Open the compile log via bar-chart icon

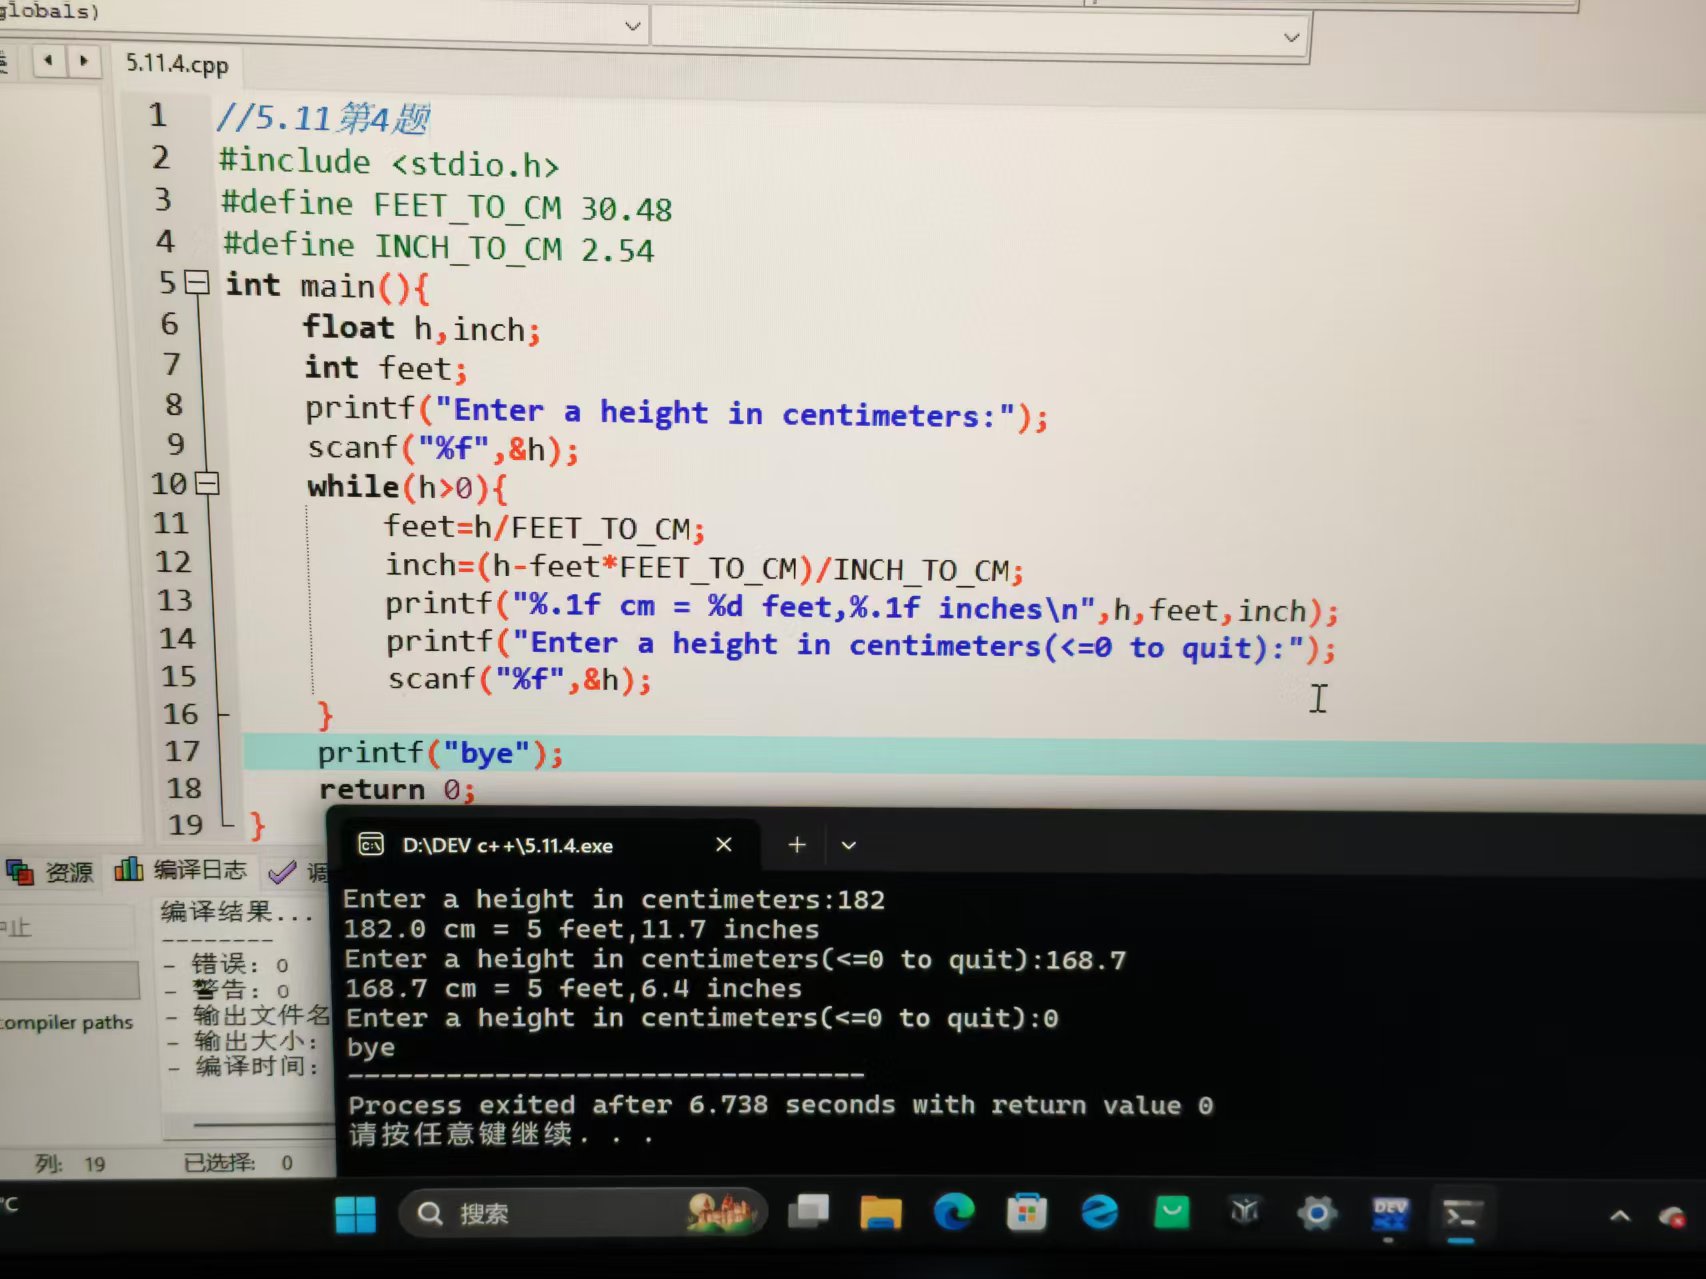tap(130, 869)
